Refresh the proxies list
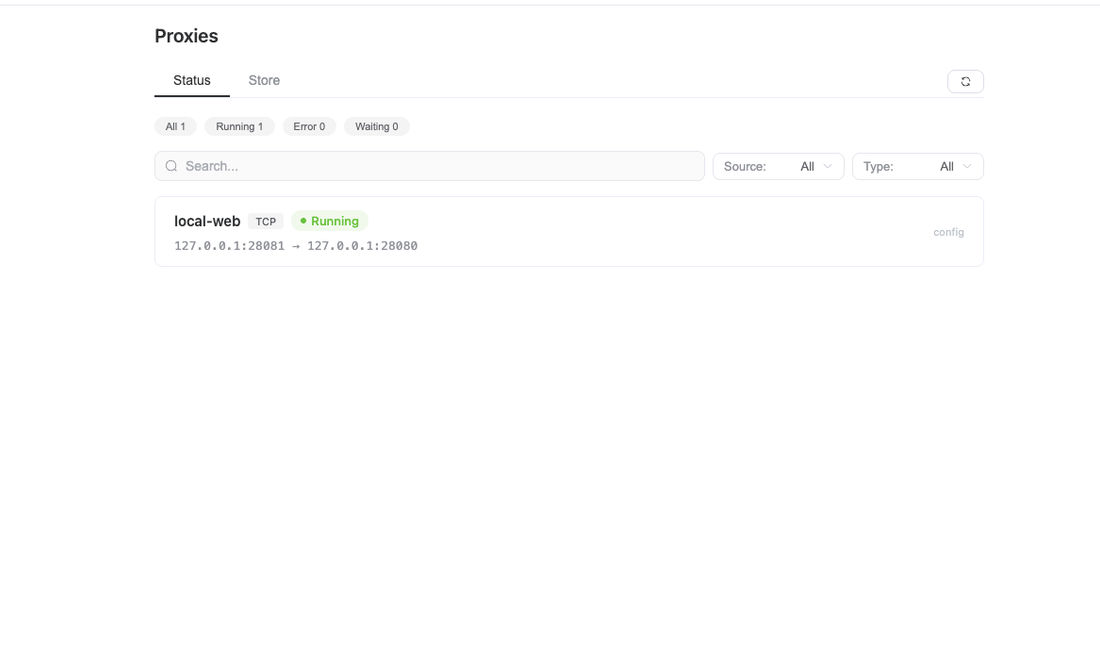 click(x=965, y=81)
